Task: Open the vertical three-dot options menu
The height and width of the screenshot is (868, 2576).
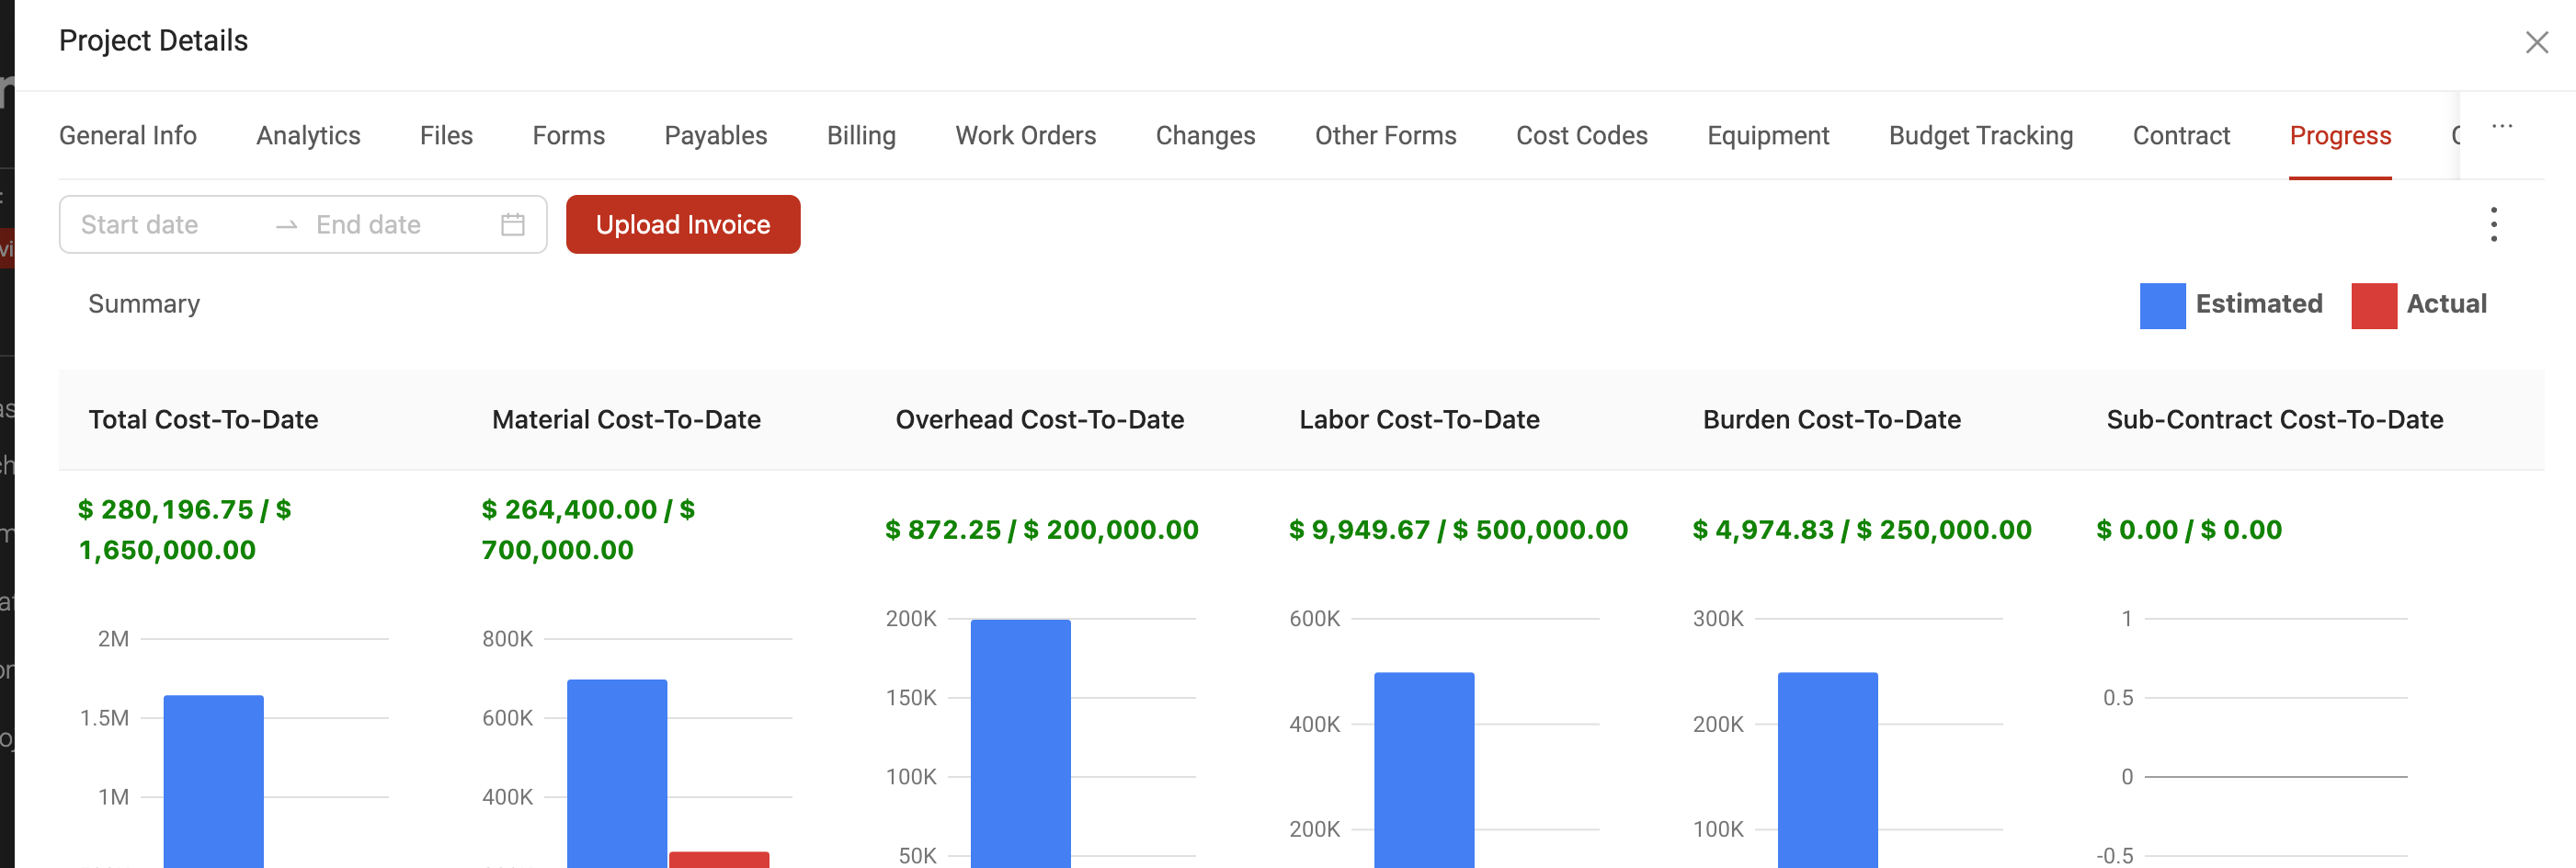Action: click(2493, 224)
